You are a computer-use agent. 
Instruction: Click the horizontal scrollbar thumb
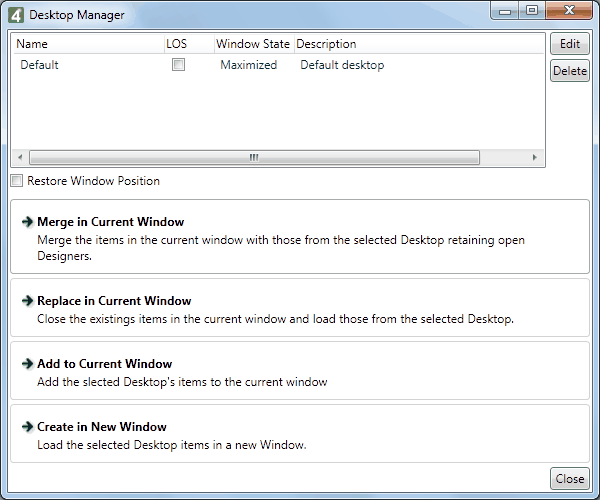click(254, 157)
